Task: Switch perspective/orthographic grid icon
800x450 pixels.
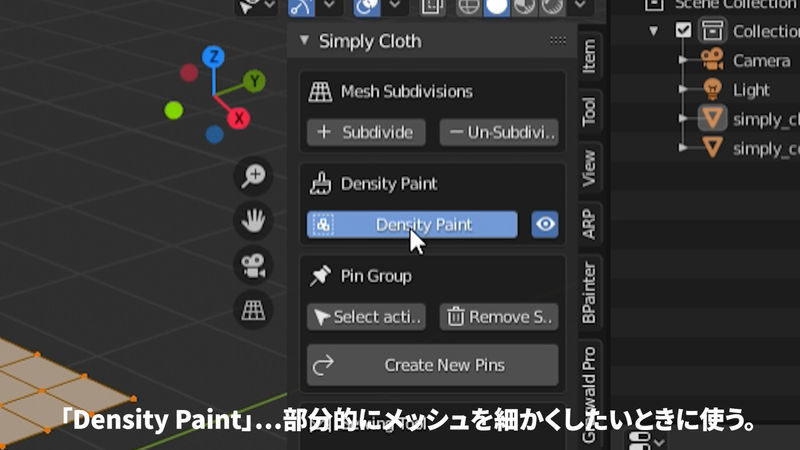Action: click(x=254, y=310)
